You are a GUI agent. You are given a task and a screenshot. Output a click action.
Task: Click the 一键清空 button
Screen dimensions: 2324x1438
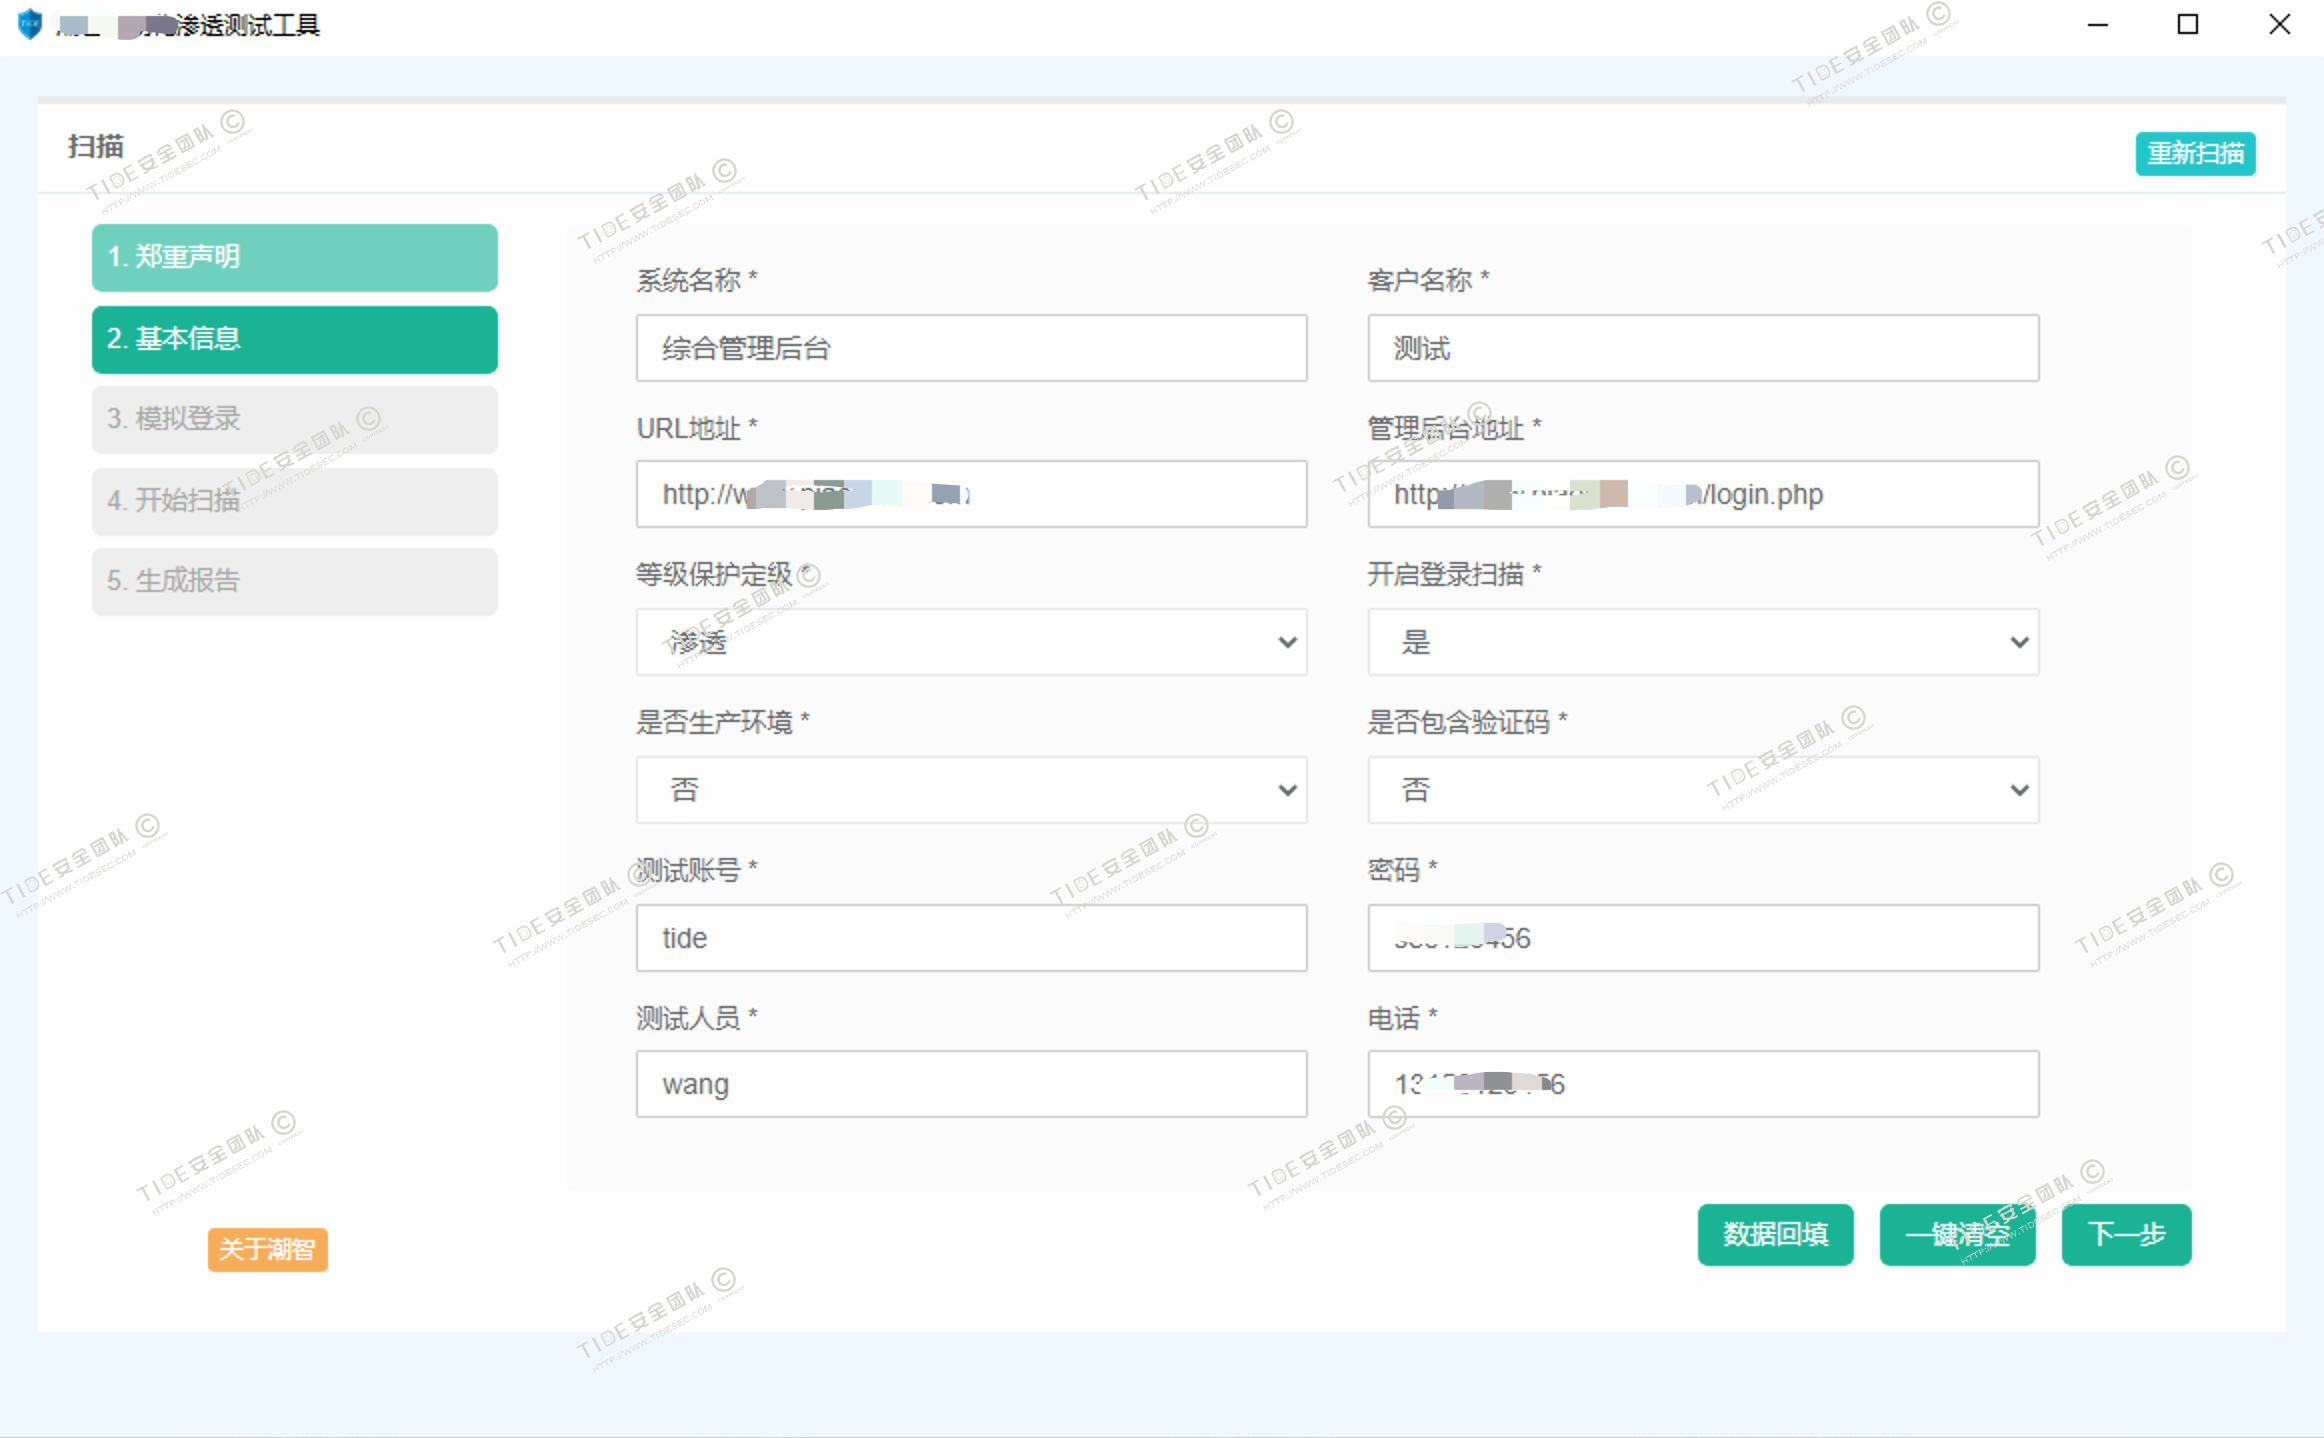coord(1957,1235)
